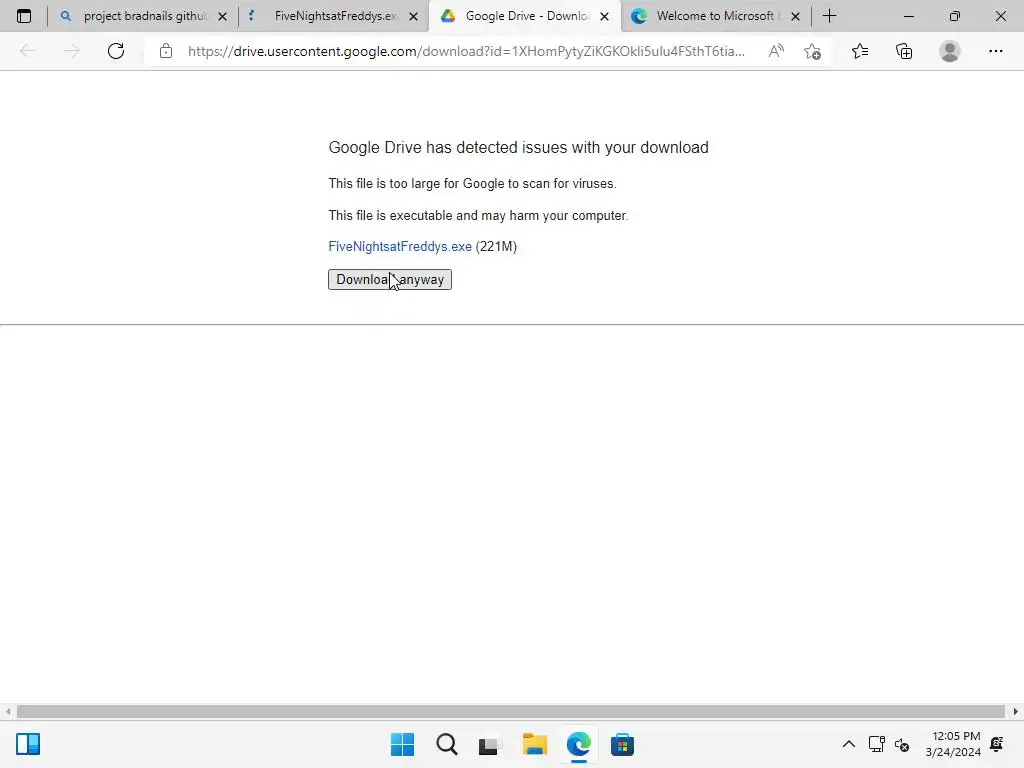This screenshot has height=768, width=1024.
Task: Refresh the current page
Action: [x=116, y=51]
